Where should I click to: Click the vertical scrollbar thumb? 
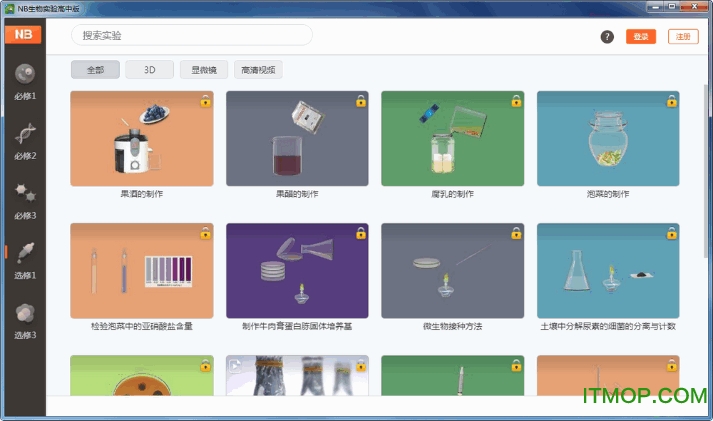[x=706, y=171]
